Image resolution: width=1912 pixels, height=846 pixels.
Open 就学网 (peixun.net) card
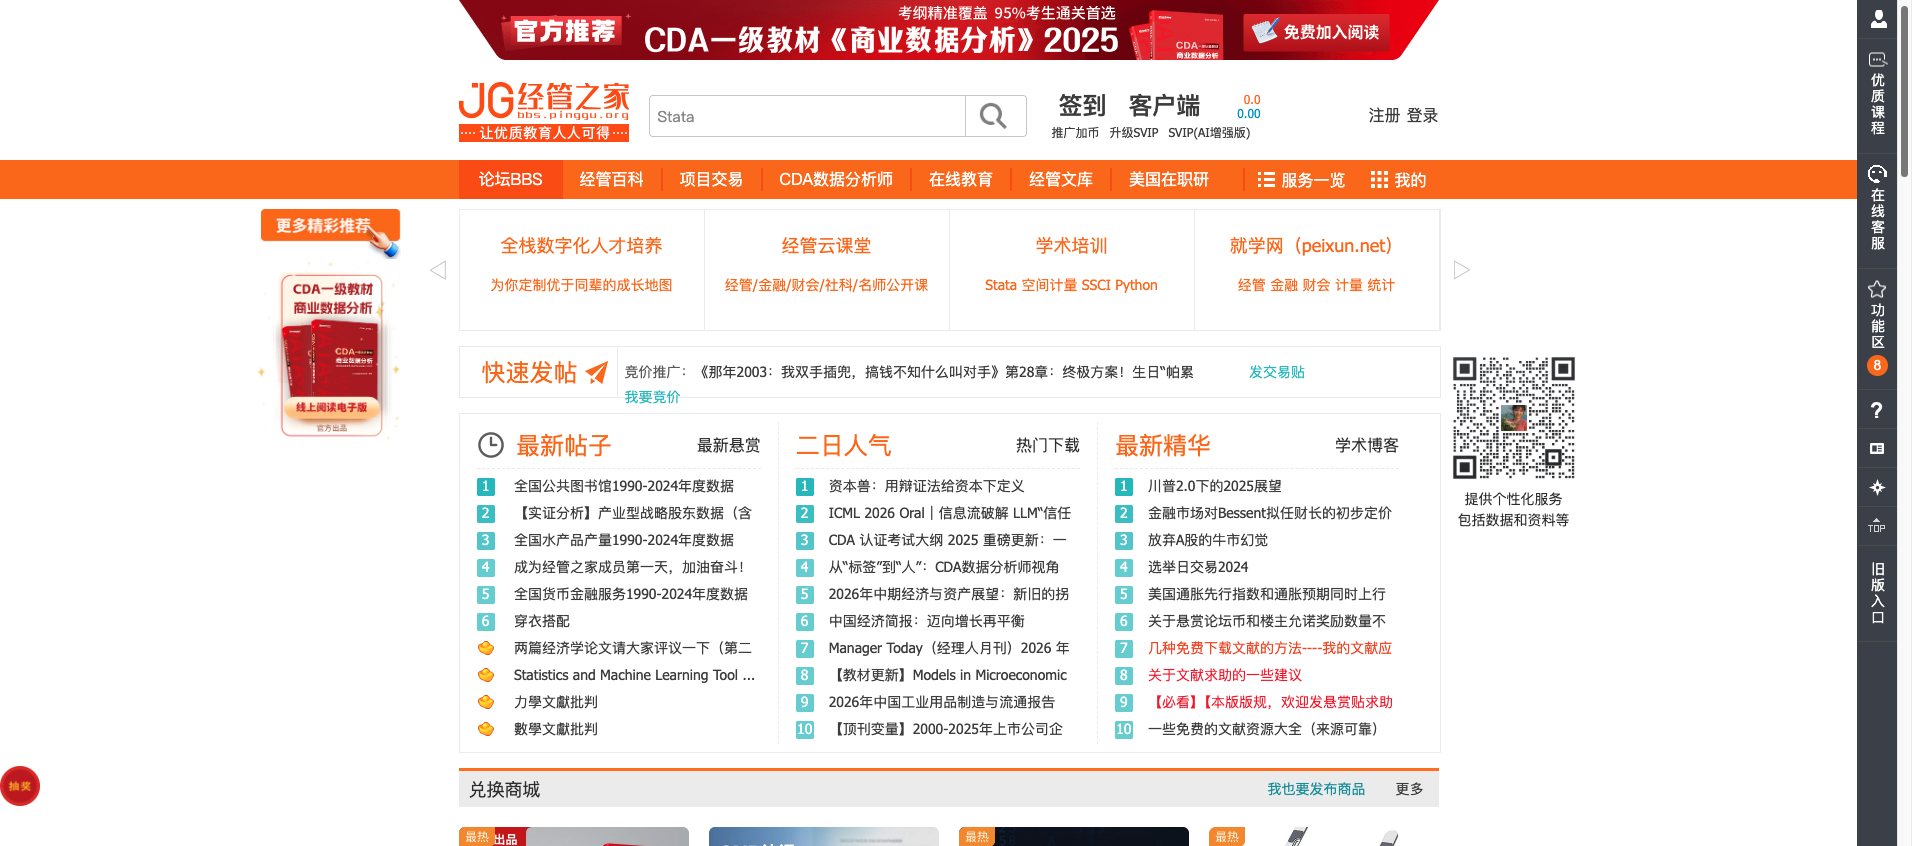1316,269
